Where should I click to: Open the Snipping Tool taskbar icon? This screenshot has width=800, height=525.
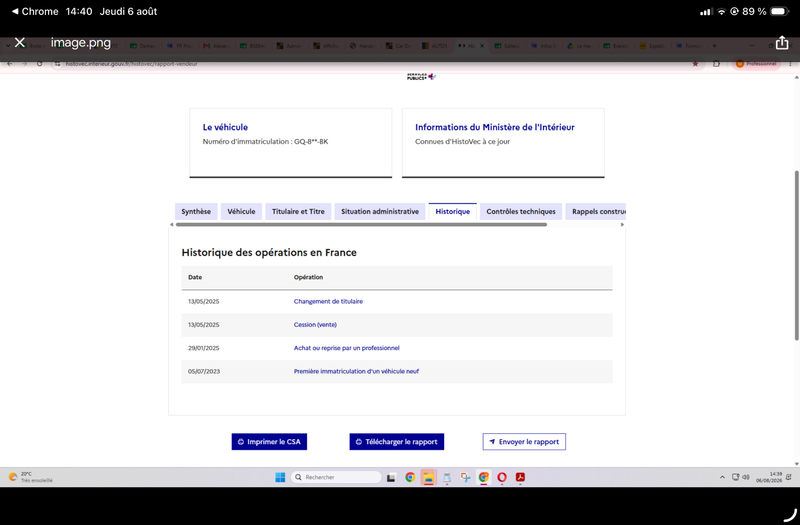(x=465, y=477)
